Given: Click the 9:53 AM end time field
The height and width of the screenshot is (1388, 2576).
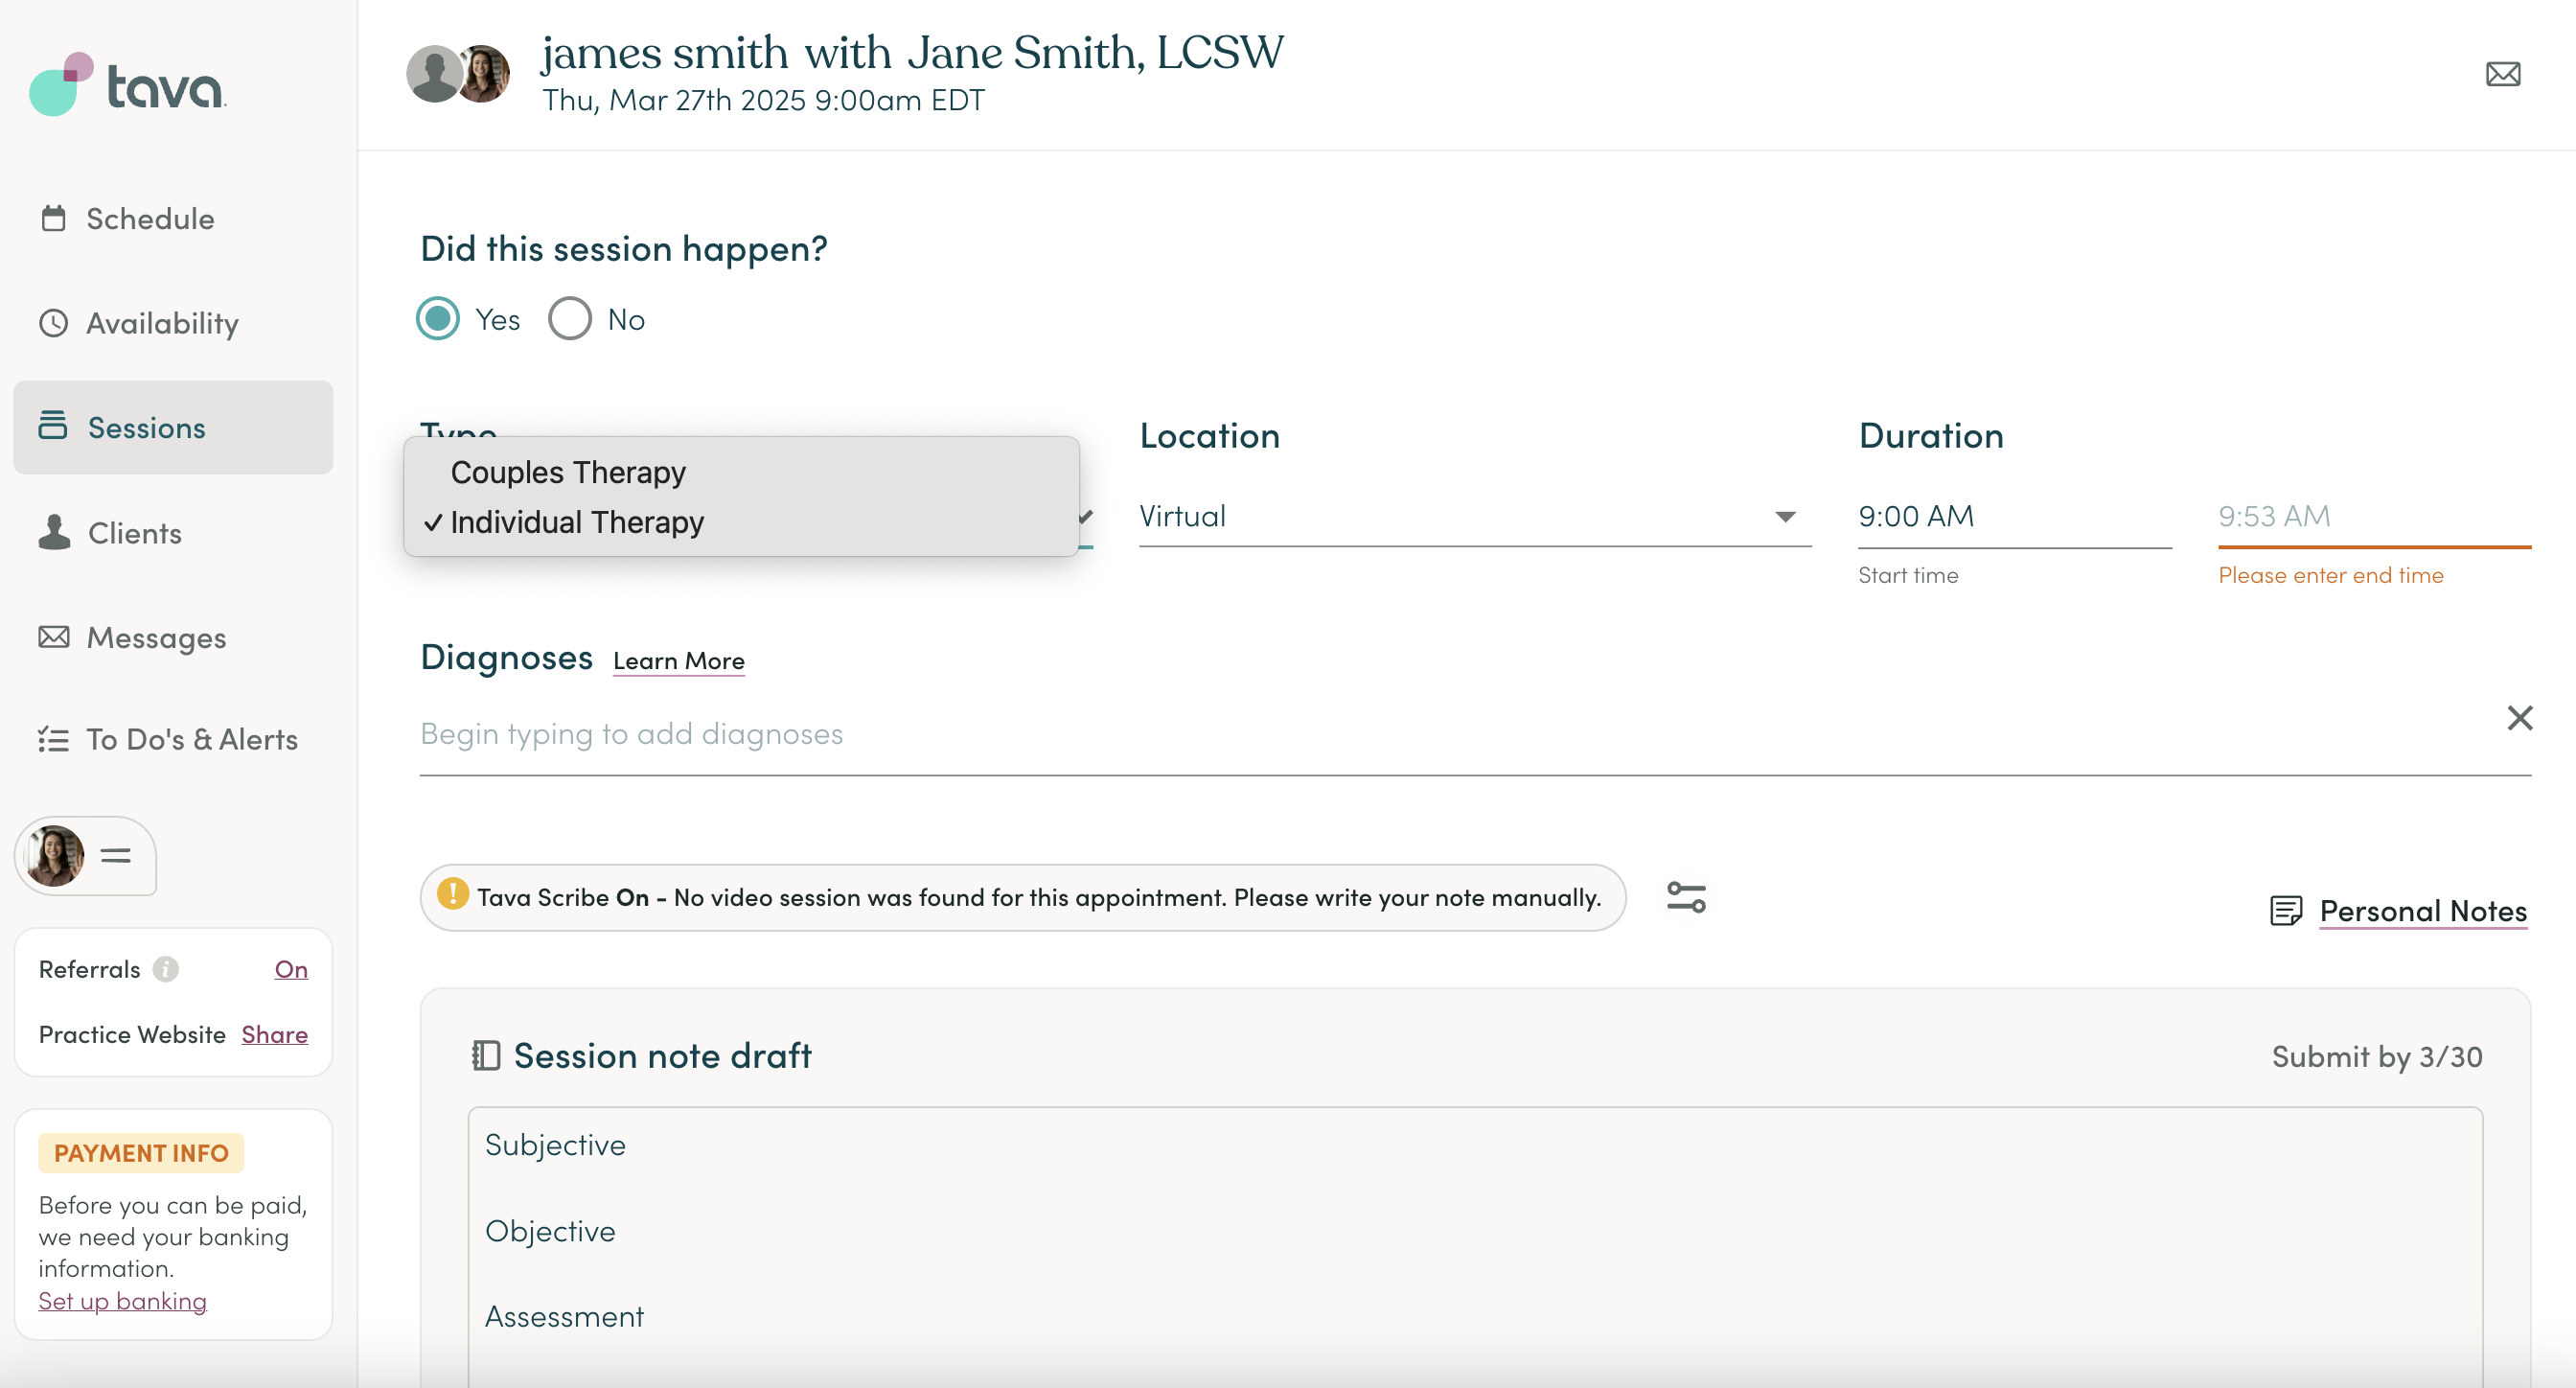Looking at the screenshot, I should tap(2374, 517).
